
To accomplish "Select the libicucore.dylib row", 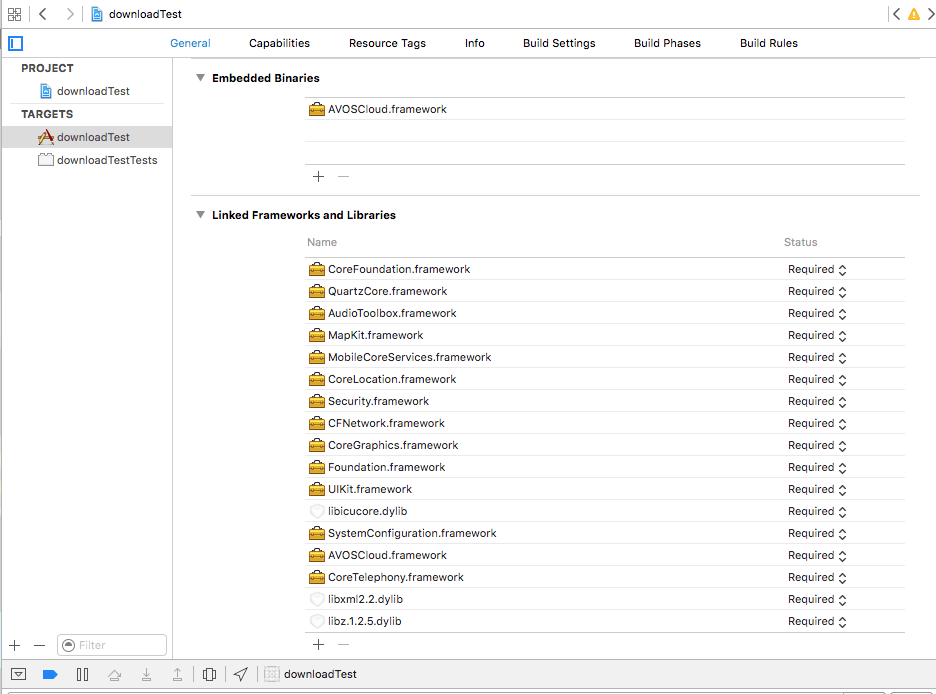I will click(605, 511).
